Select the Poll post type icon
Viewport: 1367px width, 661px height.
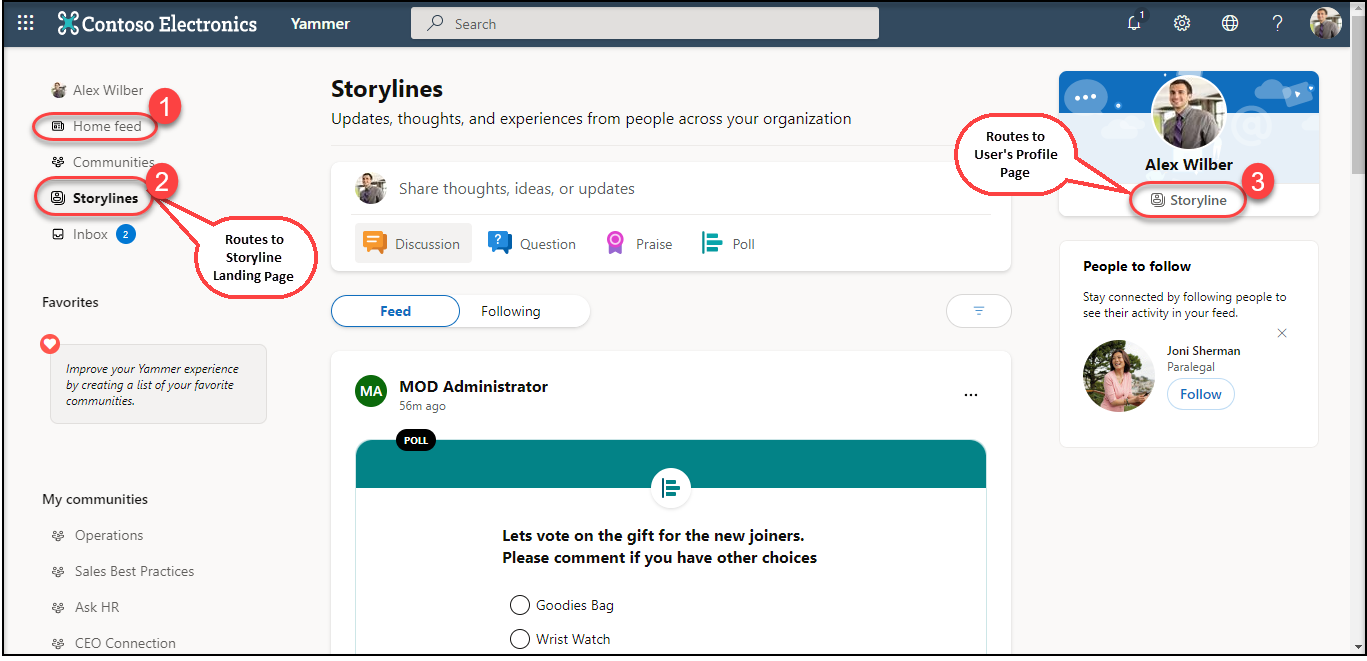712,243
